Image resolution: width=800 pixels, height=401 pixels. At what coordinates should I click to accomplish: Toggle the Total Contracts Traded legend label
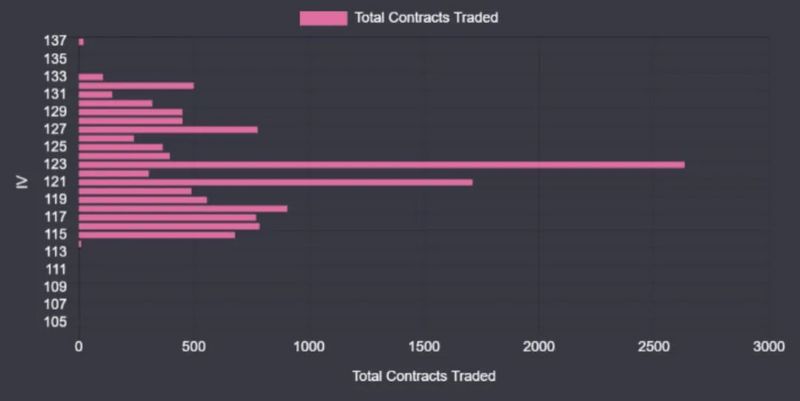[426, 17]
